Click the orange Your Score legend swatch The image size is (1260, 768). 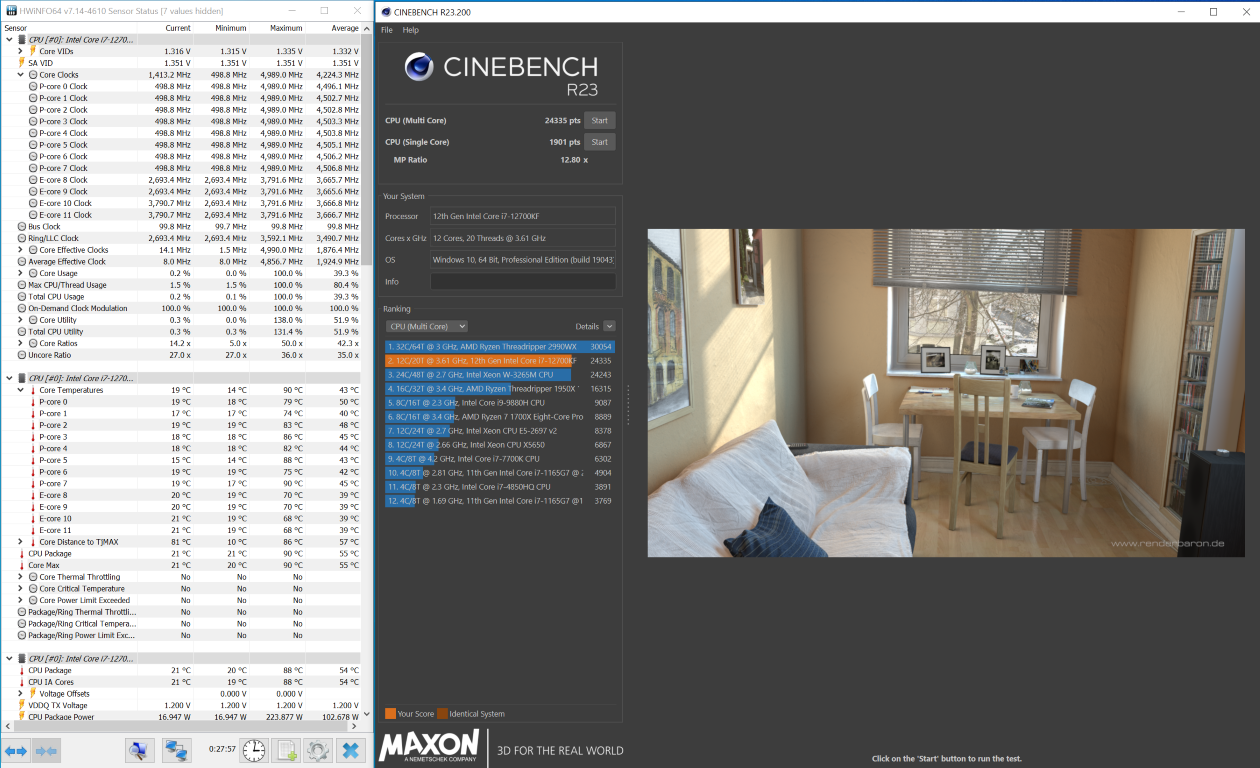390,714
